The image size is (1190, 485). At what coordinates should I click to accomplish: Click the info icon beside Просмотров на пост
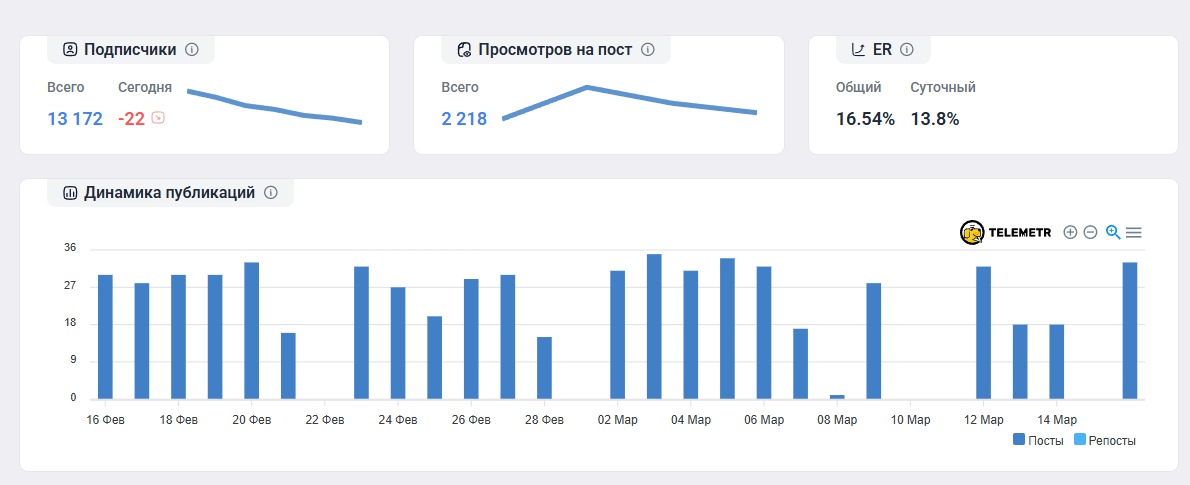tap(648, 49)
